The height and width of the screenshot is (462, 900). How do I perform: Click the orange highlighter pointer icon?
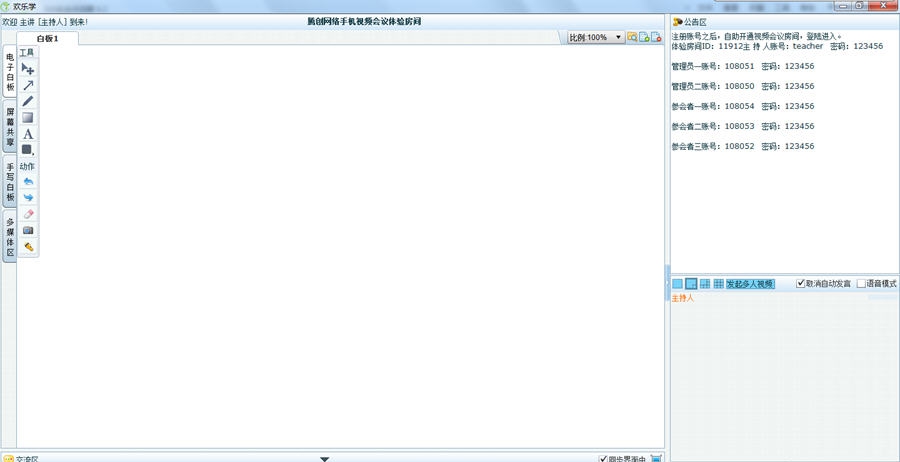coord(28,247)
